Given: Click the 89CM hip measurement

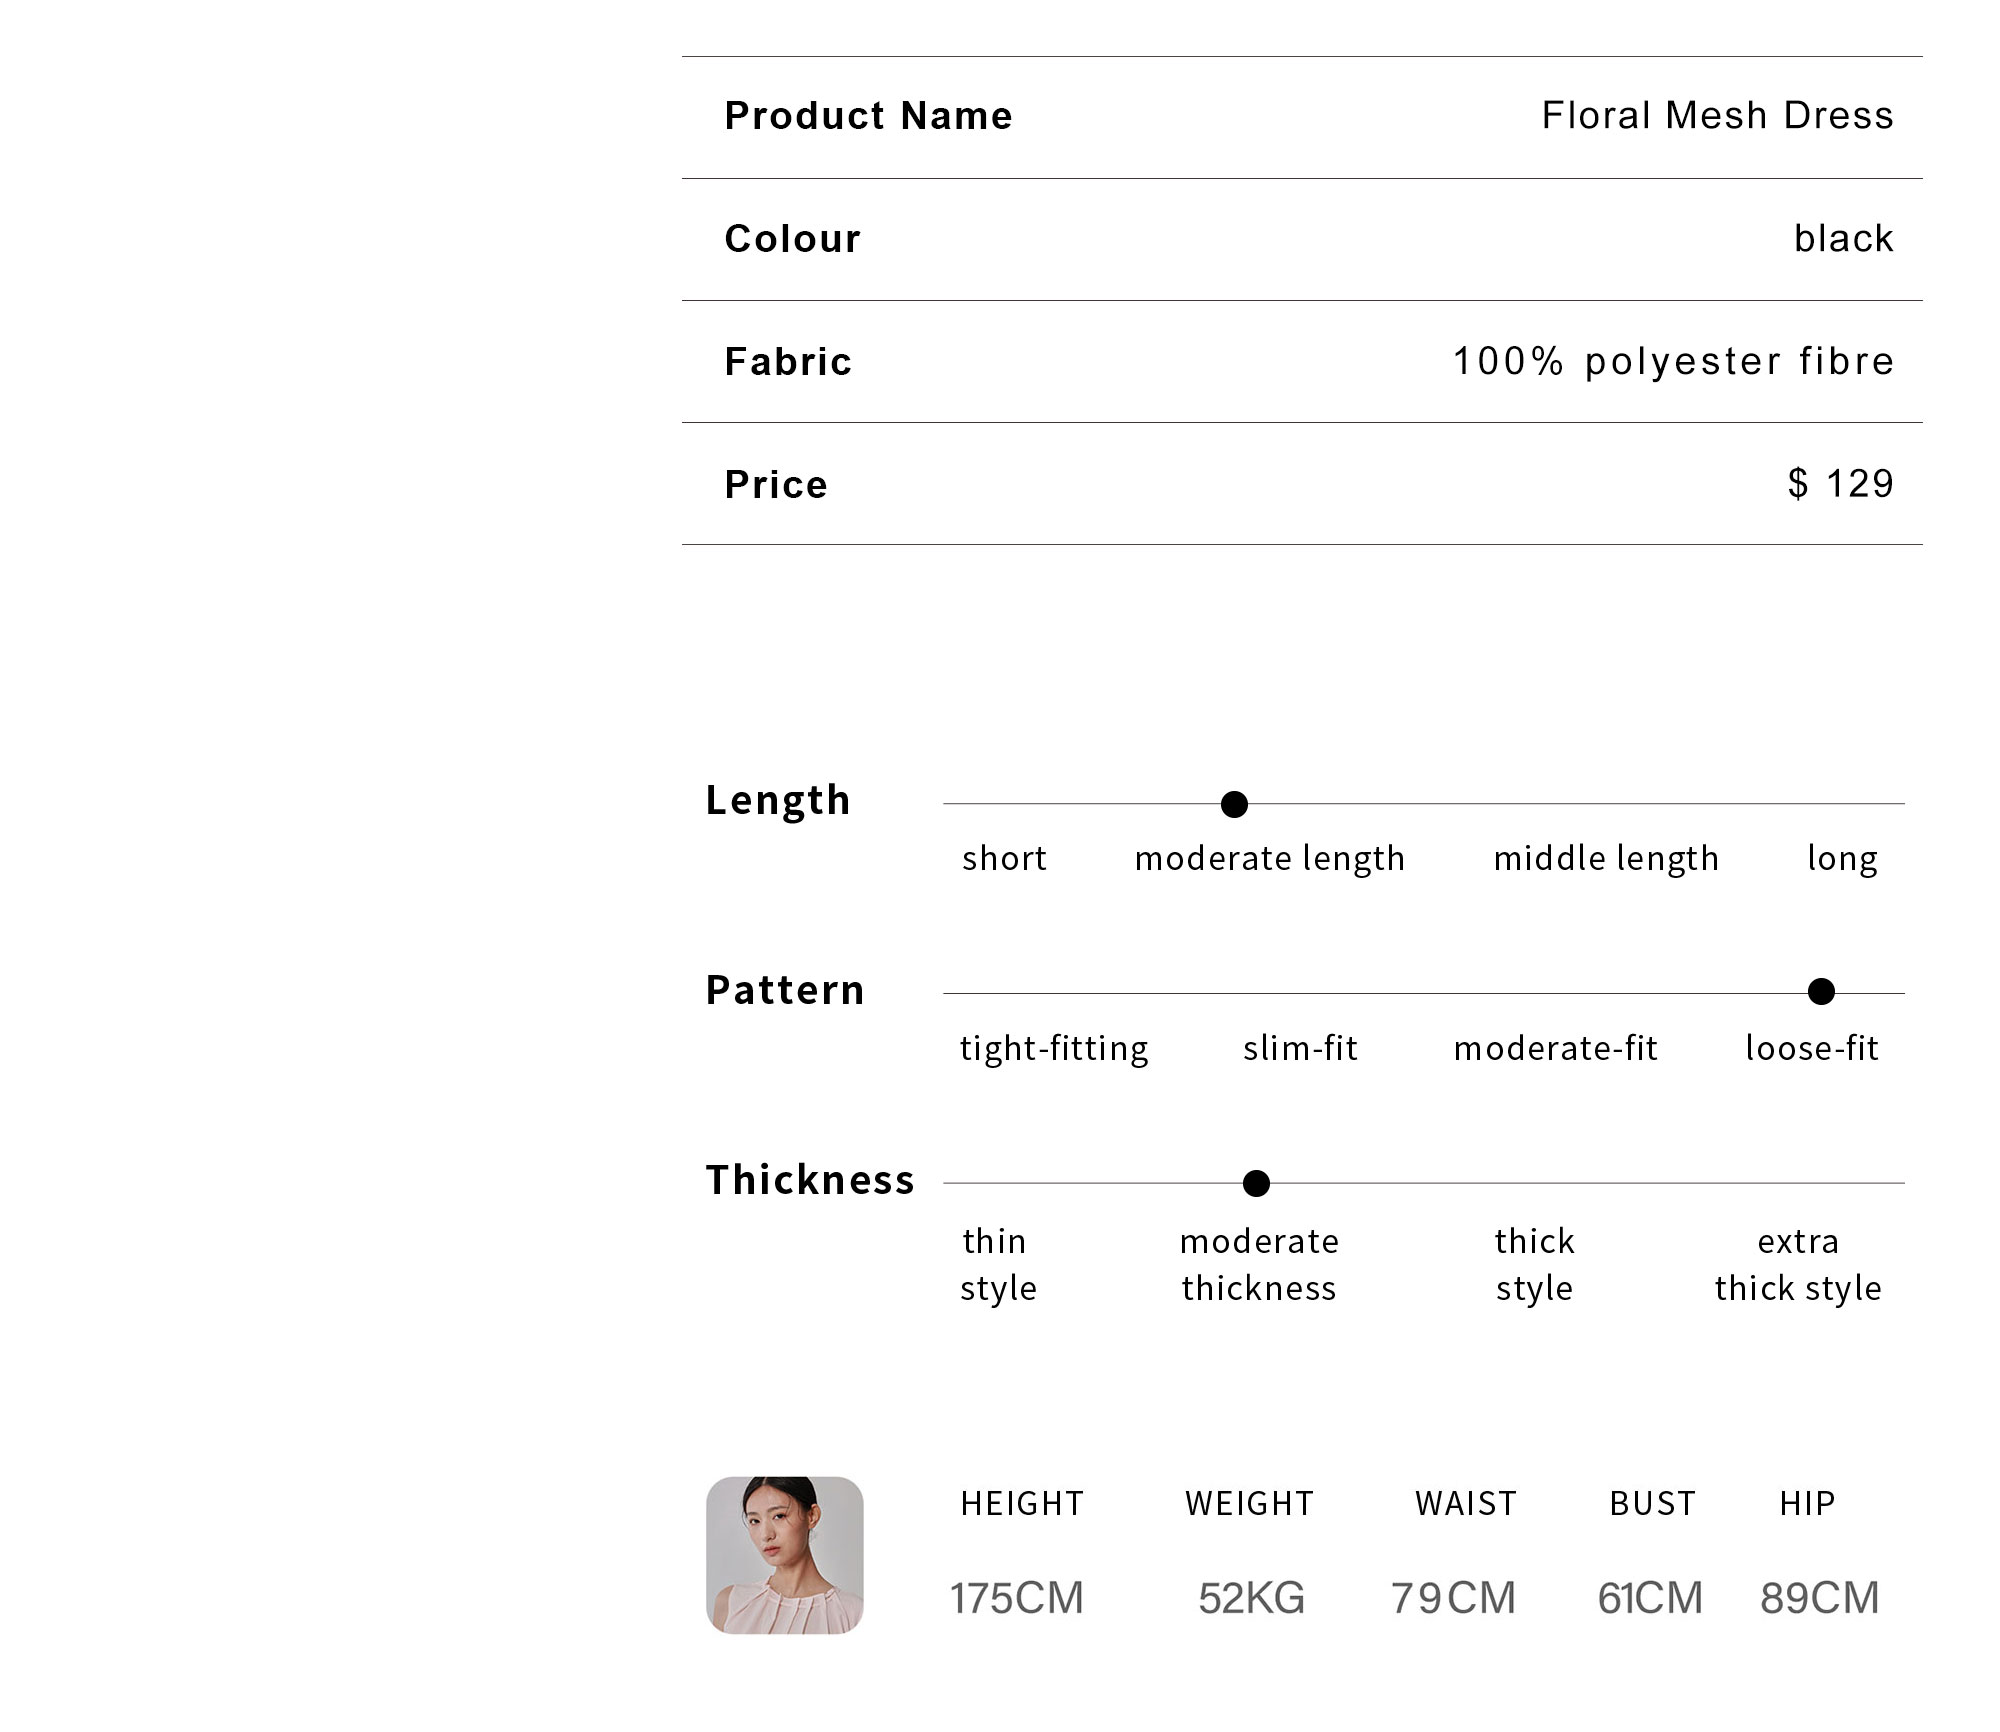Looking at the screenshot, I should pos(1820,1598).
